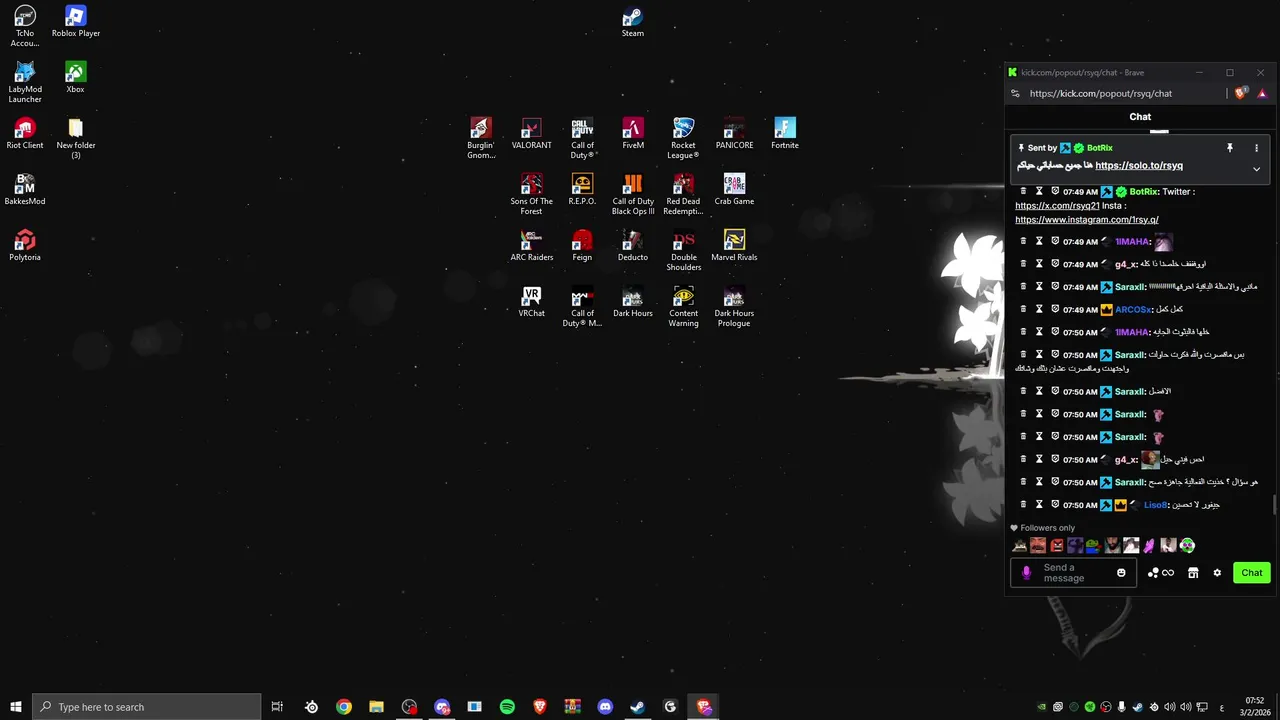Open the x.com/rsyq21 Twitter link
The image size is (1280, 720).
pos(1057,206)
